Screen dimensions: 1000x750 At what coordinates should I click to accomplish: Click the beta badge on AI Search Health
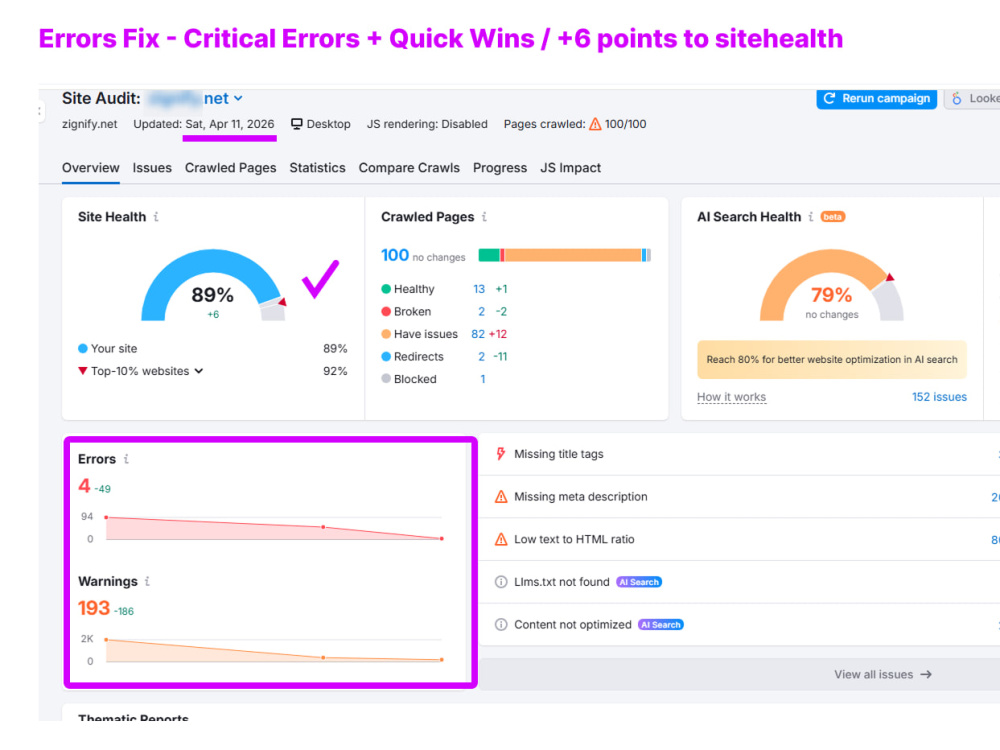tap(832, 217)
